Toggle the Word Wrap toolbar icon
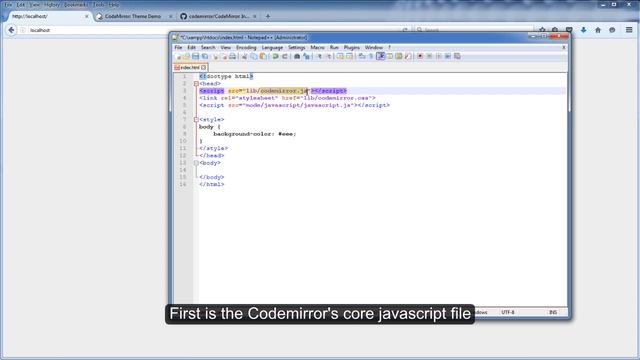The height and width of the screenshot is (360, 640). [x=362, y=56]
